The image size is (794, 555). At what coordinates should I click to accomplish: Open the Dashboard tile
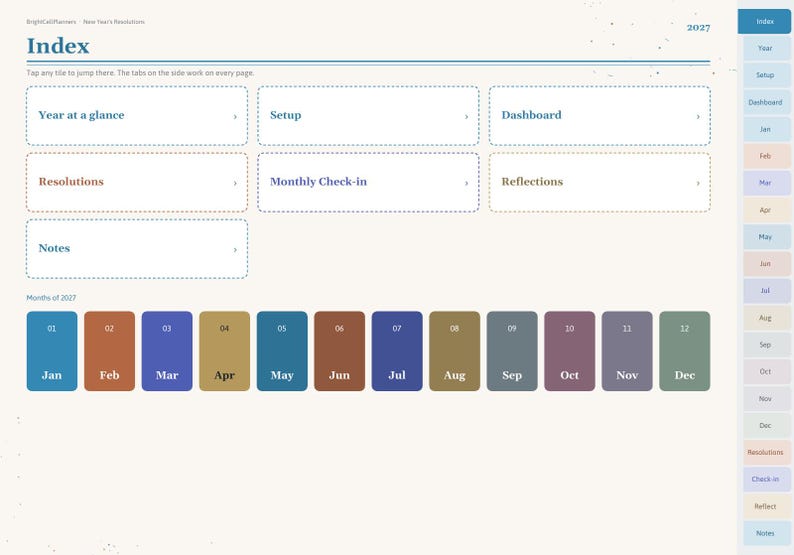(x=600, y=116)
